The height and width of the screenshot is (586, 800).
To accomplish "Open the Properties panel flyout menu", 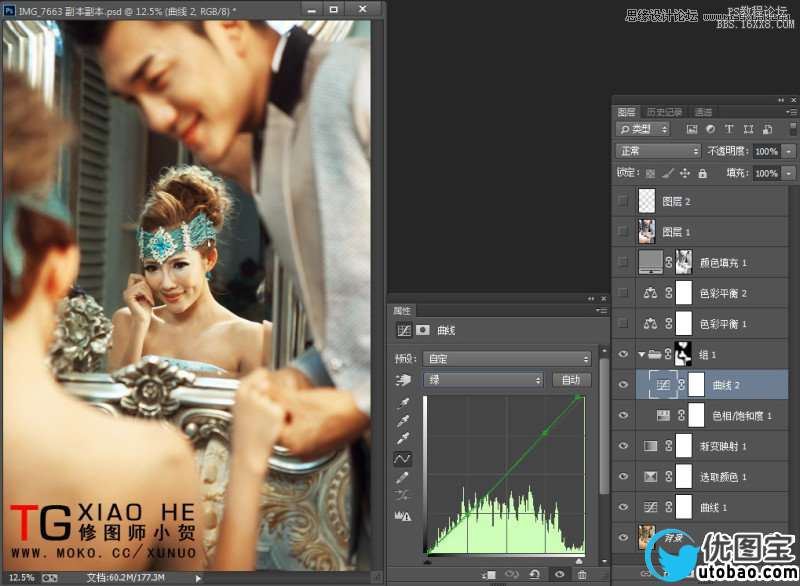I will [601, 311].
